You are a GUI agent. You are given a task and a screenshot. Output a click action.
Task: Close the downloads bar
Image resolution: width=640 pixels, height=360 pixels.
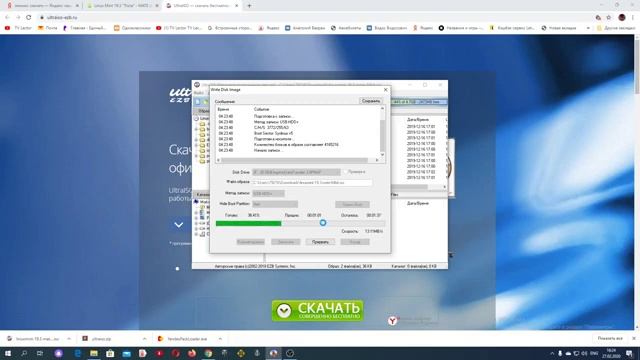coord(634,338)
